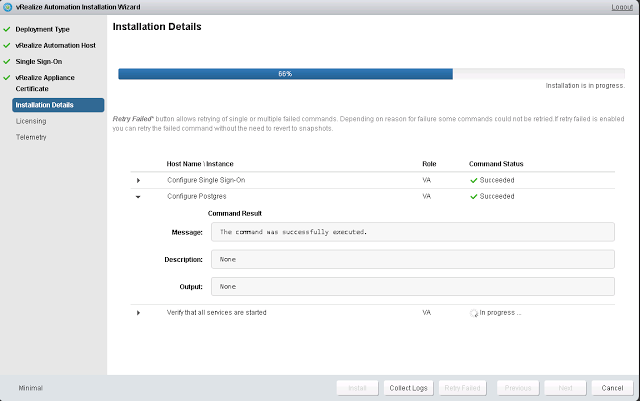Open the Licensing step
Image resolution: width=640 pixels, height=401 pixels.
(31, 121)
